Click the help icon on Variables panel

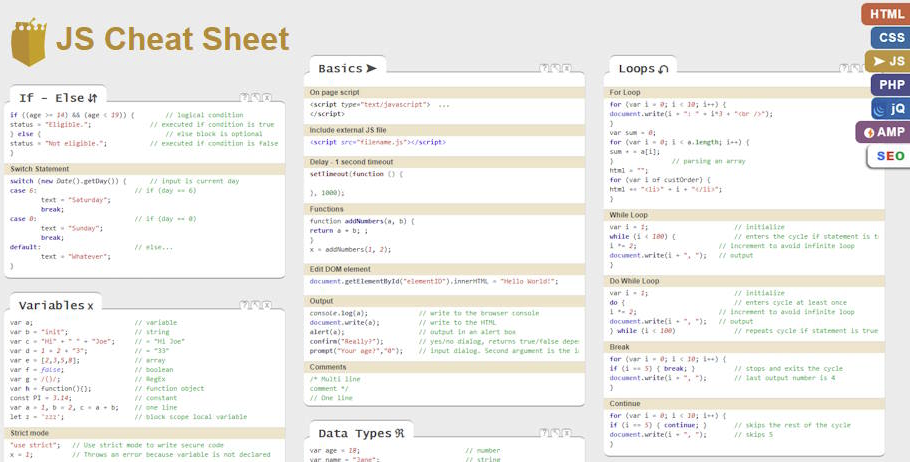(244, 304)
